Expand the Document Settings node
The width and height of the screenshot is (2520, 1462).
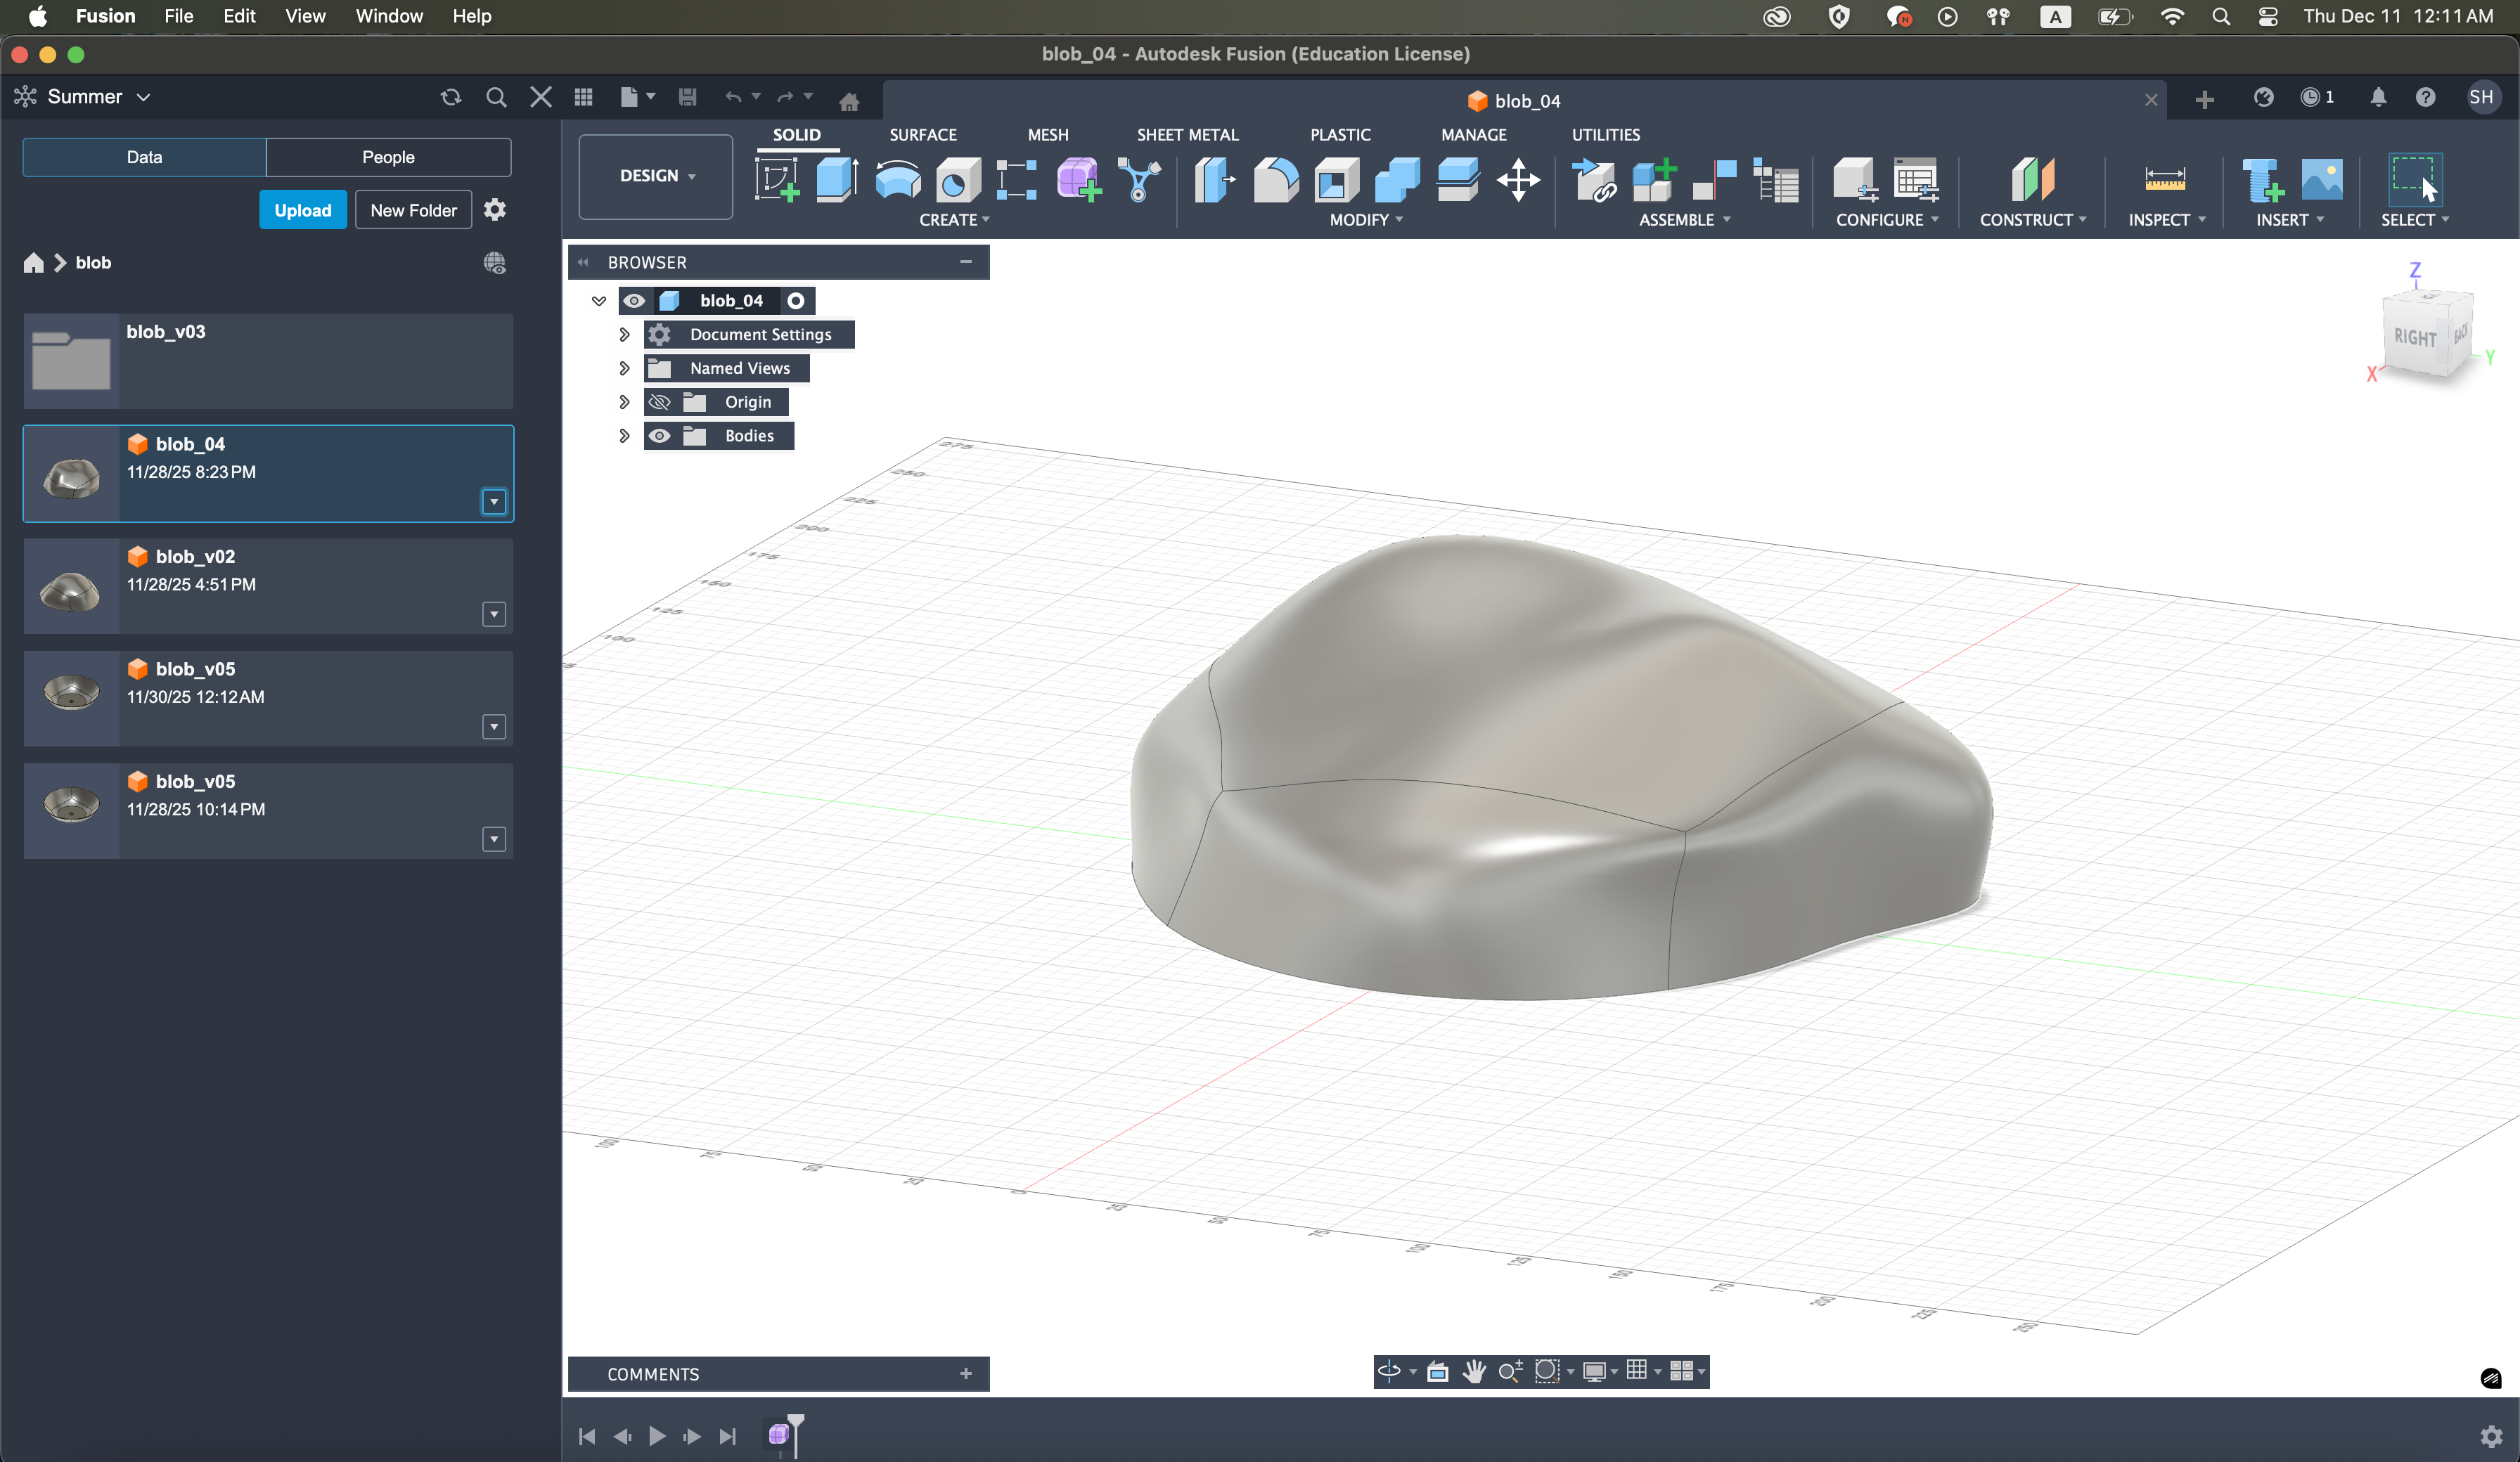624,335
